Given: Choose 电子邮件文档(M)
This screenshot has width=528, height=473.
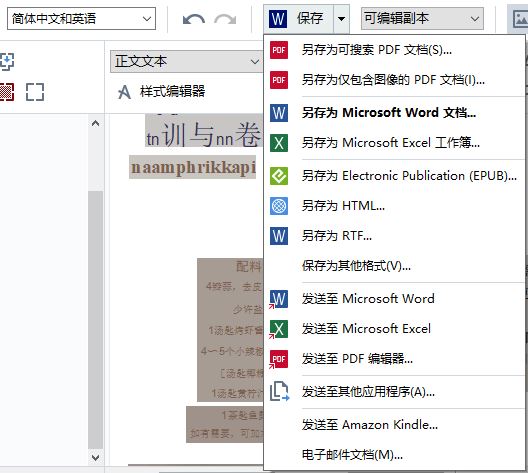Looking at the screenshot, I should pos(394,455).
